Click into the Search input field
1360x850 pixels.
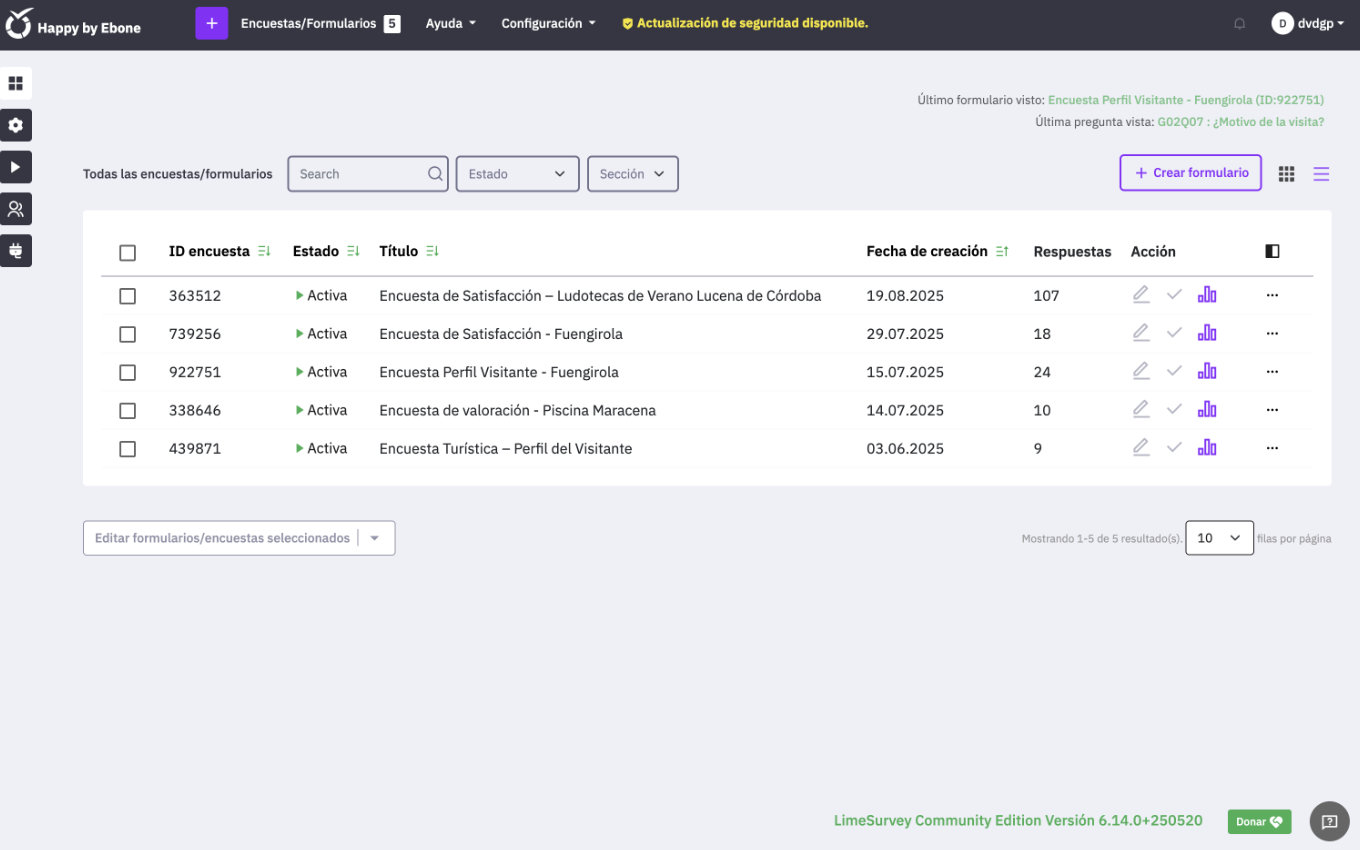(x=358, y=174)
